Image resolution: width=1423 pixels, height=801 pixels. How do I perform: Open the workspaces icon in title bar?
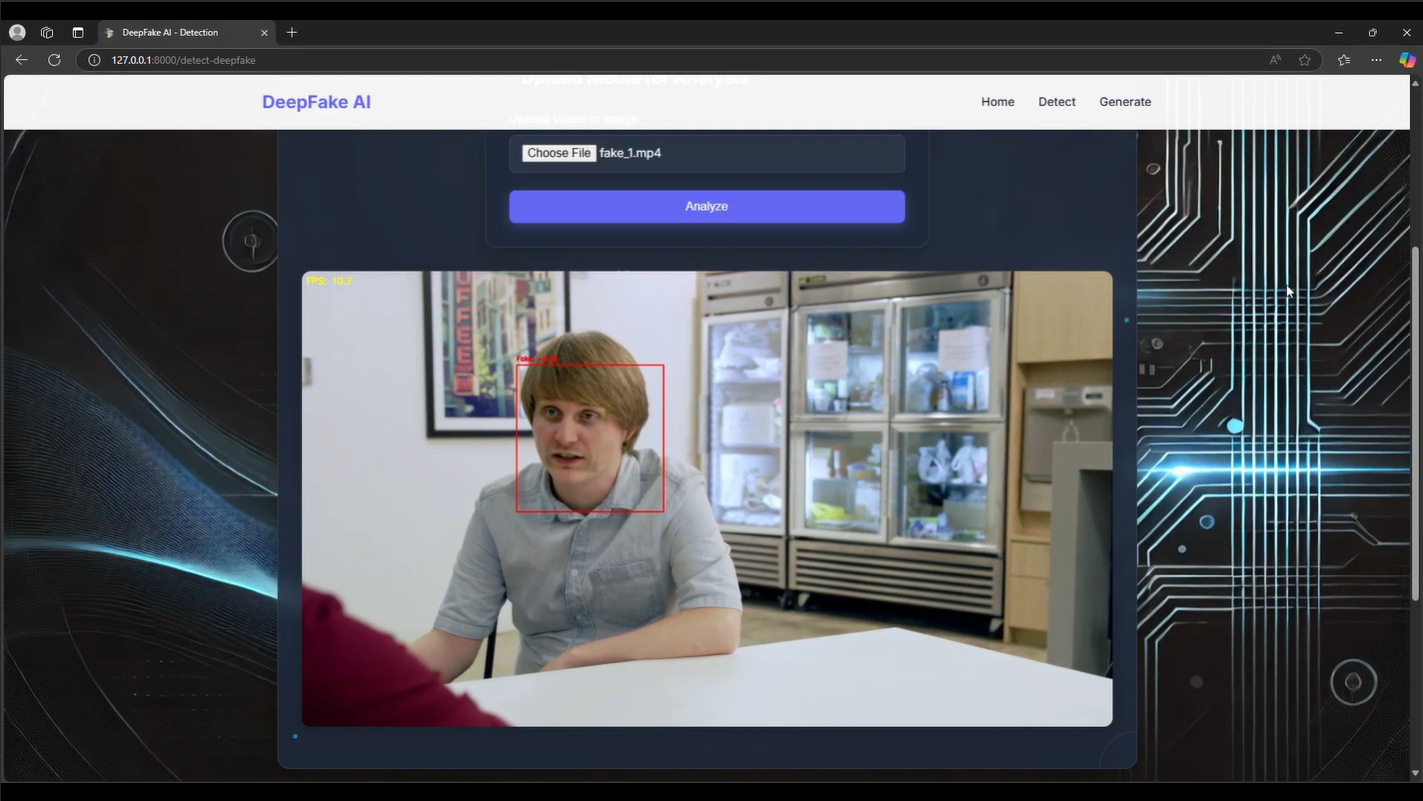(x=47, y=32)
